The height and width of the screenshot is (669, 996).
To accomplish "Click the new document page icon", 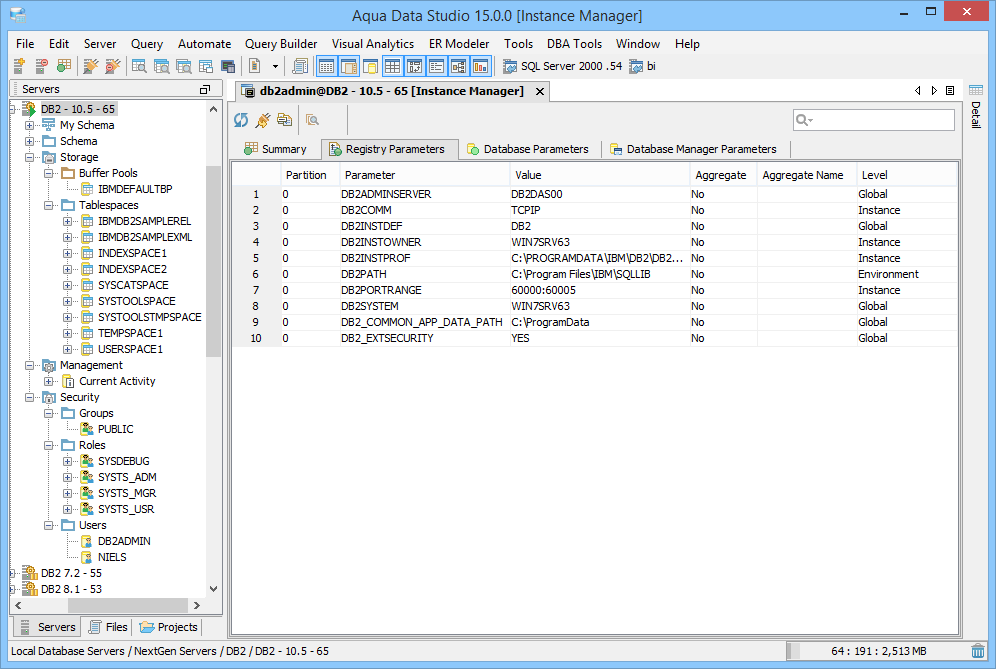I will tap(255, 65).
